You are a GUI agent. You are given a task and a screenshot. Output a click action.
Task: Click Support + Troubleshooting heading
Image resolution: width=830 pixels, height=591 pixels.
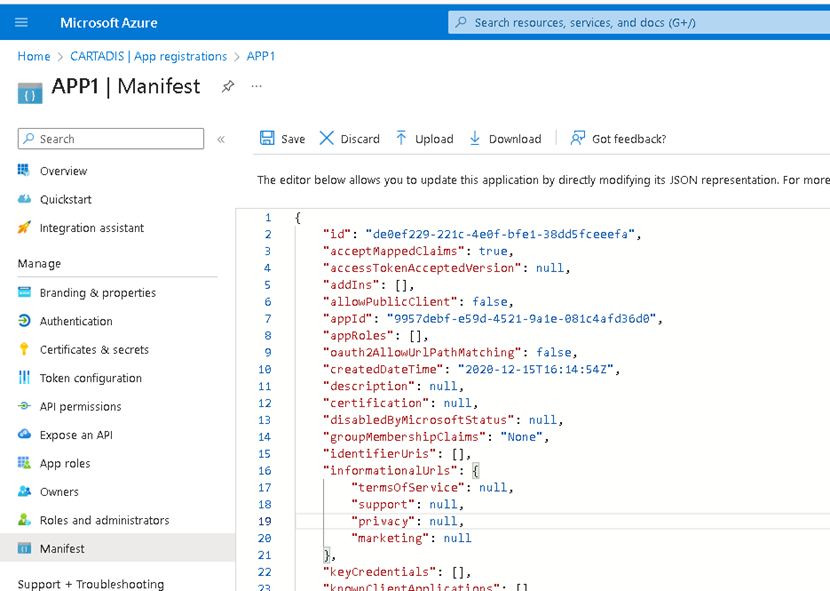91,584
